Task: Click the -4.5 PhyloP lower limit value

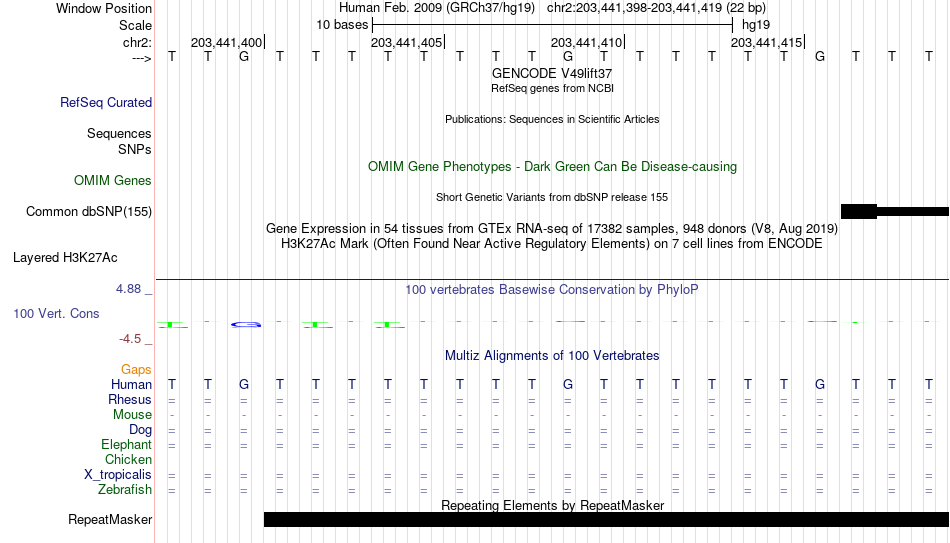Action: 130,339
